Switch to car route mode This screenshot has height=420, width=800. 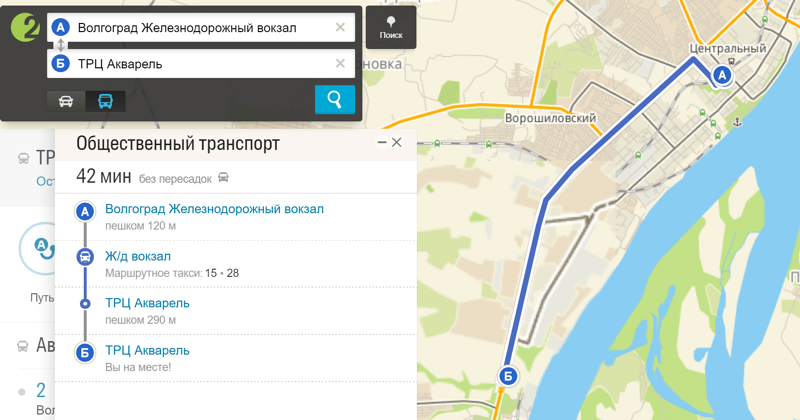tap(66, 101)
